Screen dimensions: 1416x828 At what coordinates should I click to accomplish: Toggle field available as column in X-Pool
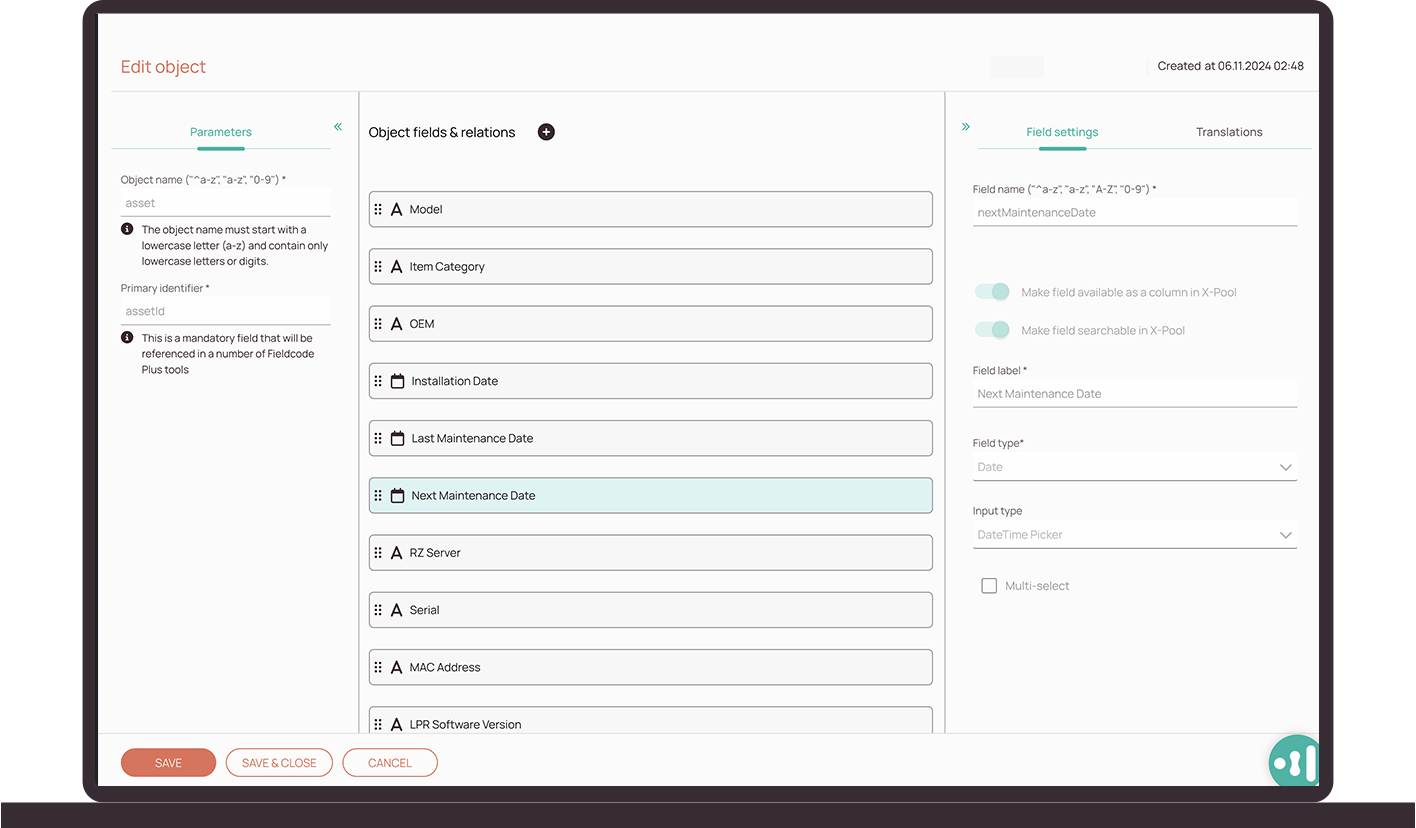pyautogui.click(x=992, y=292)
